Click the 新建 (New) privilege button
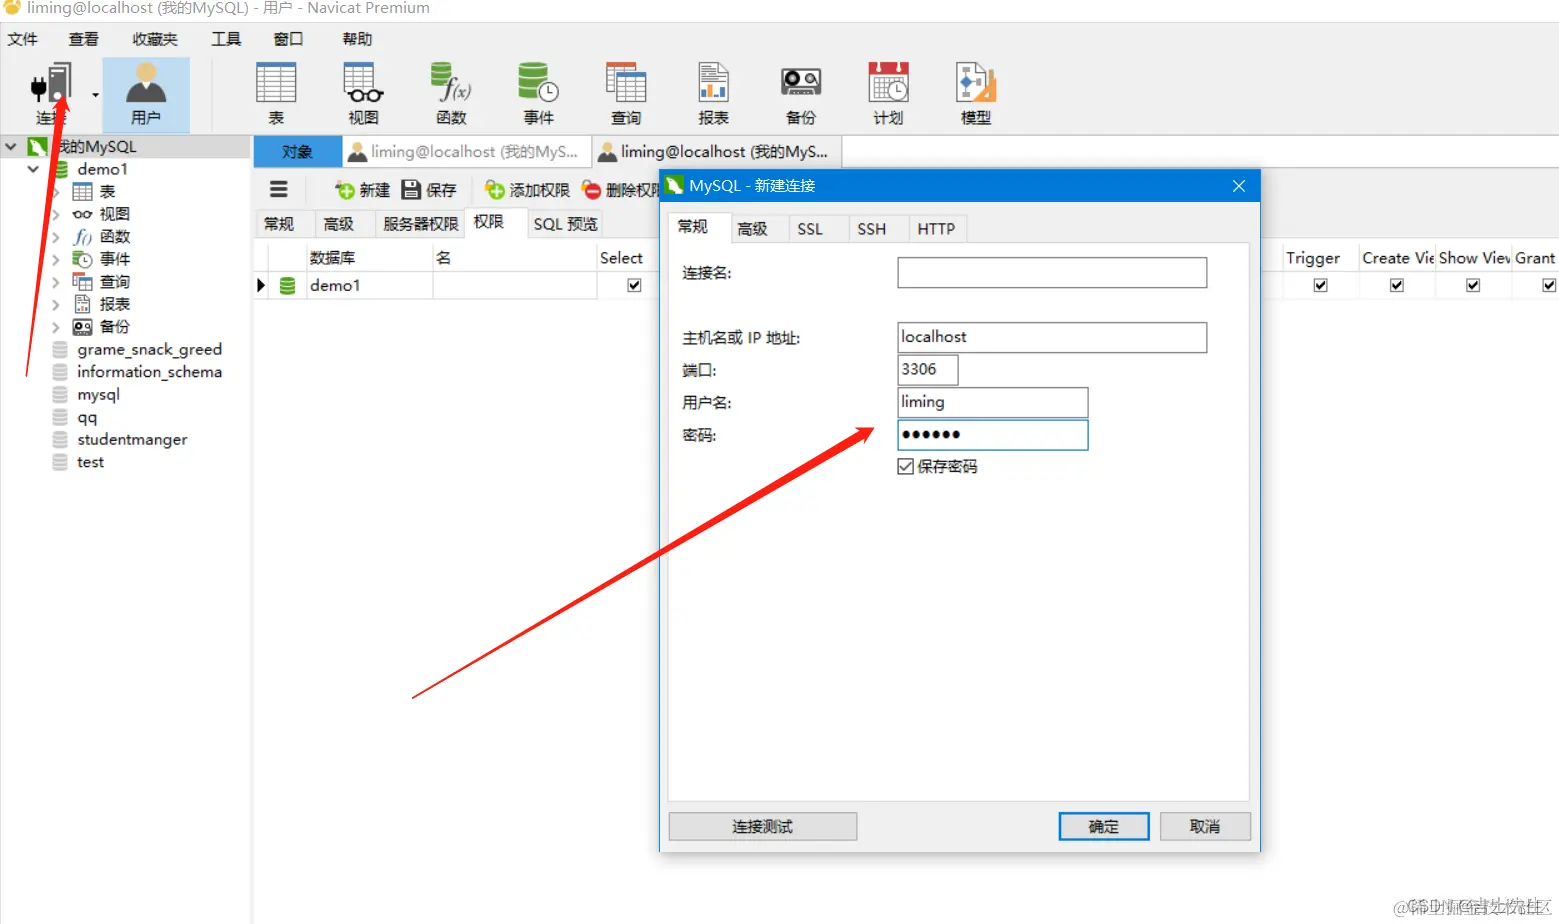 pos(362,190)
